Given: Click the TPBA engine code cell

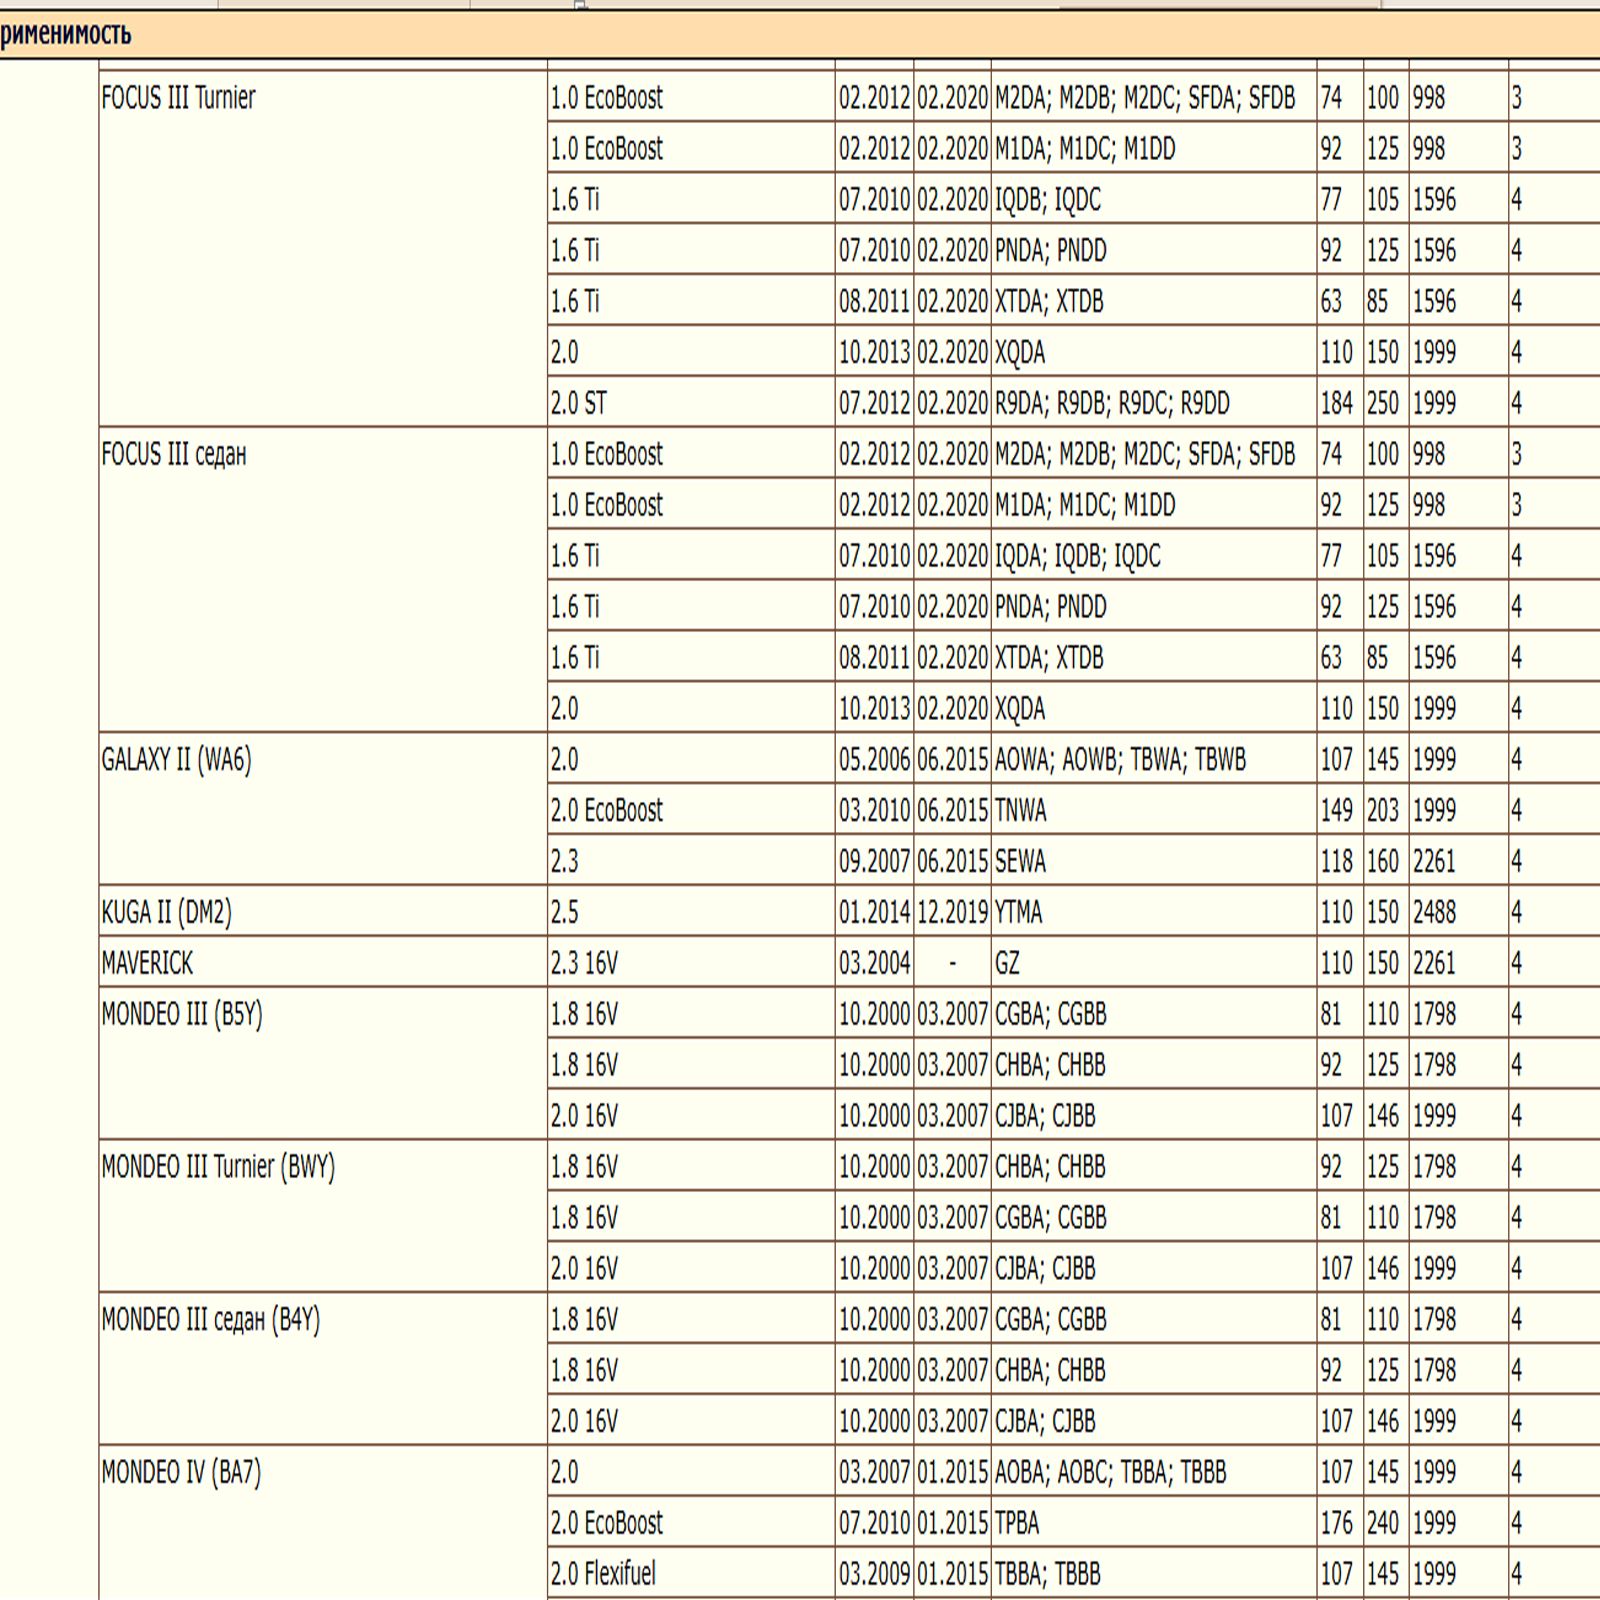Looking at the screenshot, I should (1017, 1523).
